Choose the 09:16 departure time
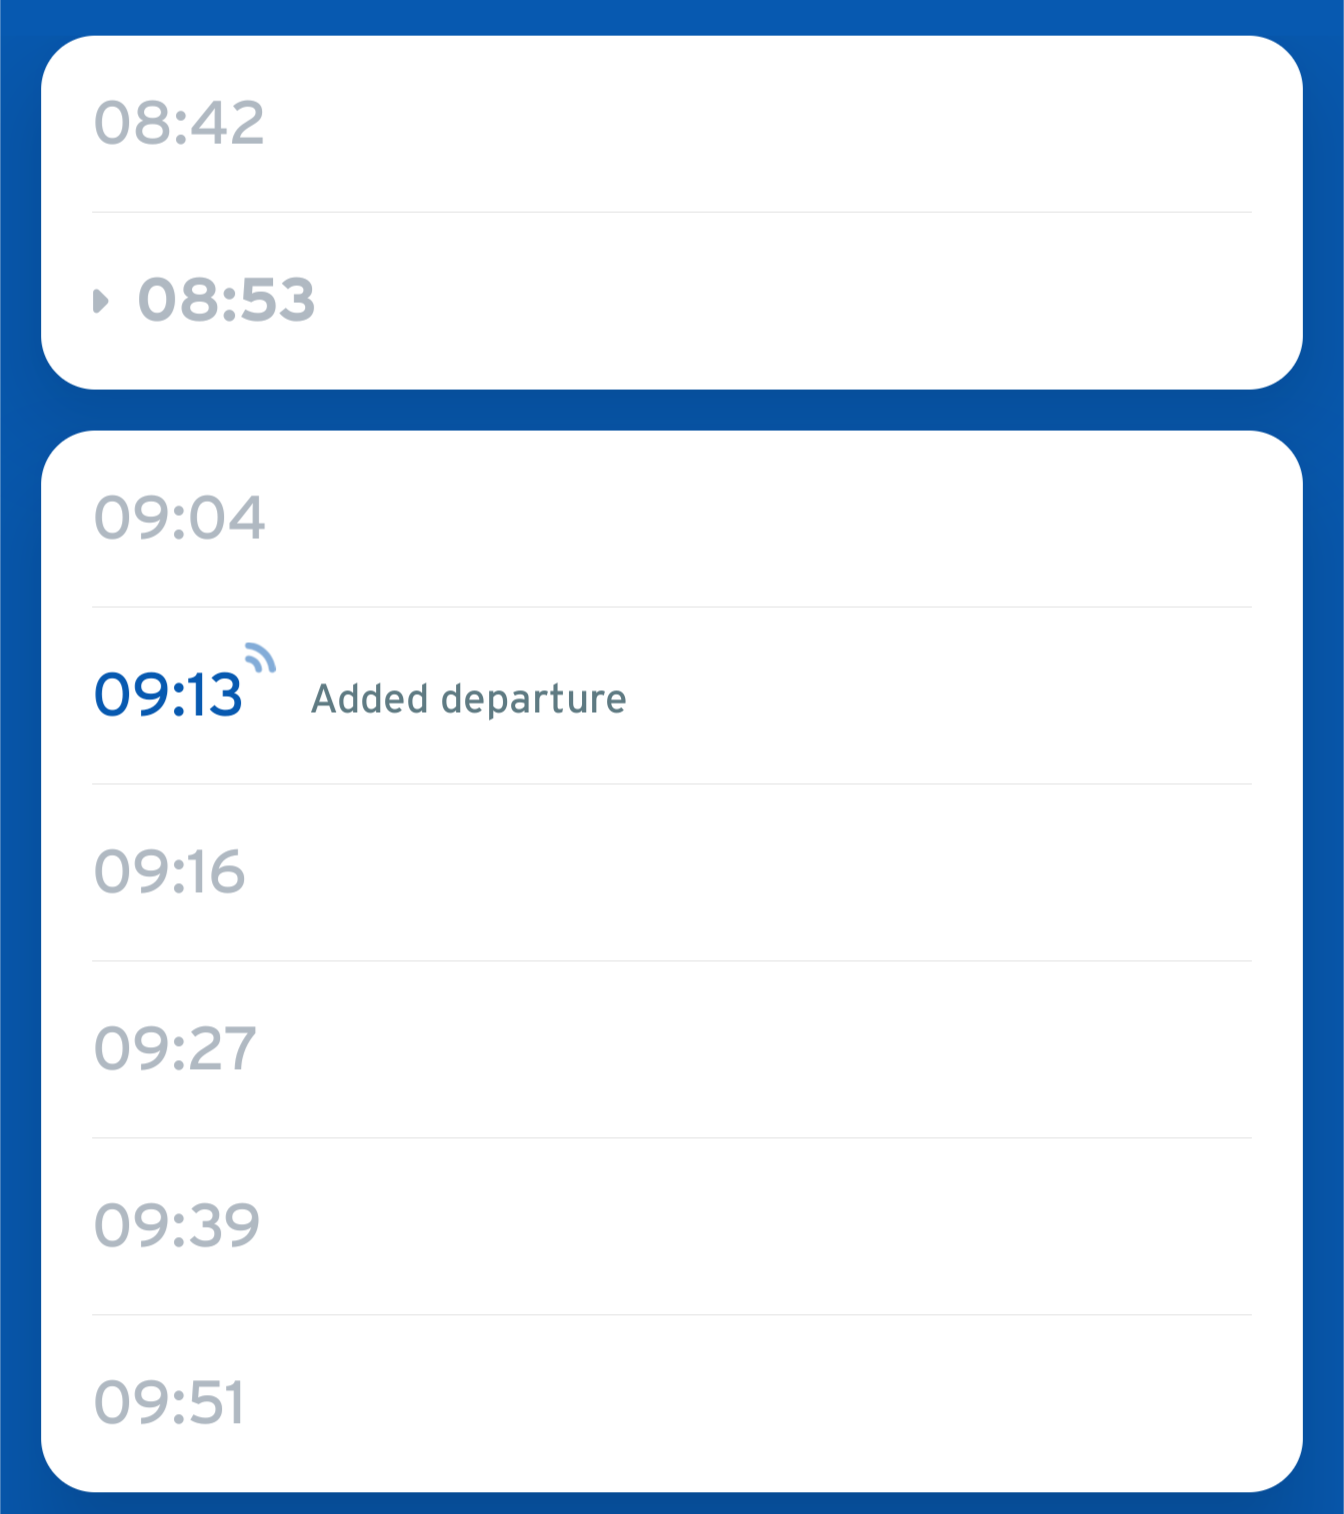Screen dimensions: 1344x1514 [x=169, y=872]
